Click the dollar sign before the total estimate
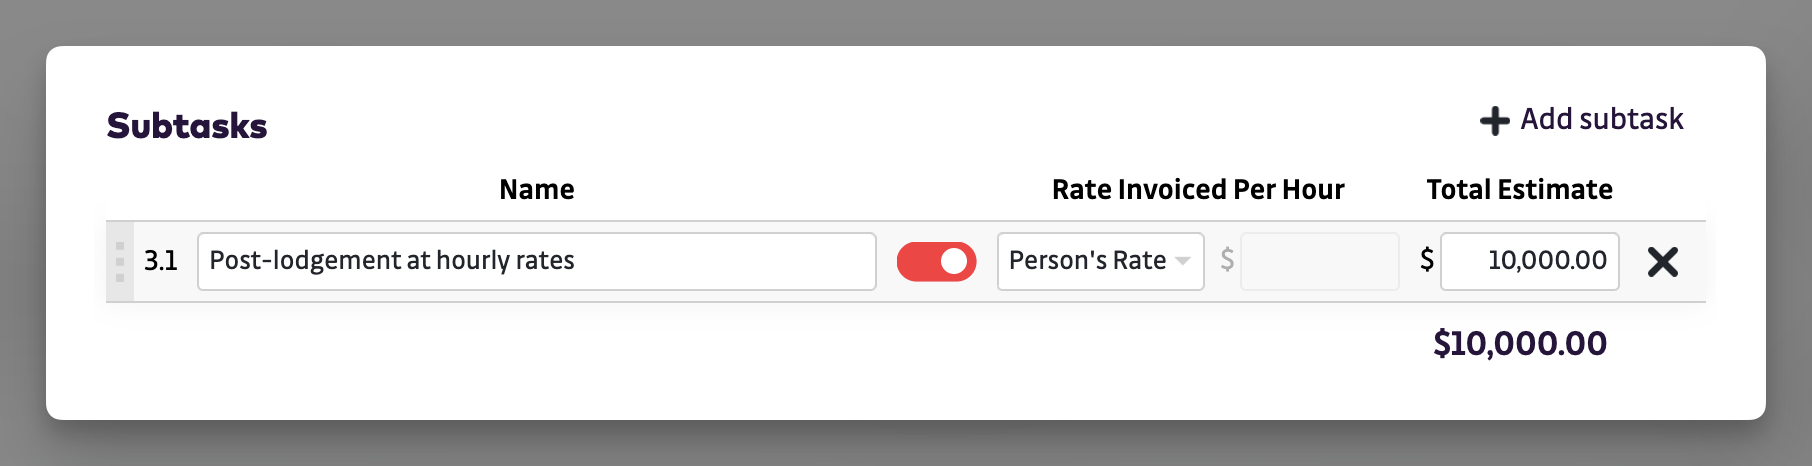Viewport: 1812px width, 466px height. (1427, 261)
